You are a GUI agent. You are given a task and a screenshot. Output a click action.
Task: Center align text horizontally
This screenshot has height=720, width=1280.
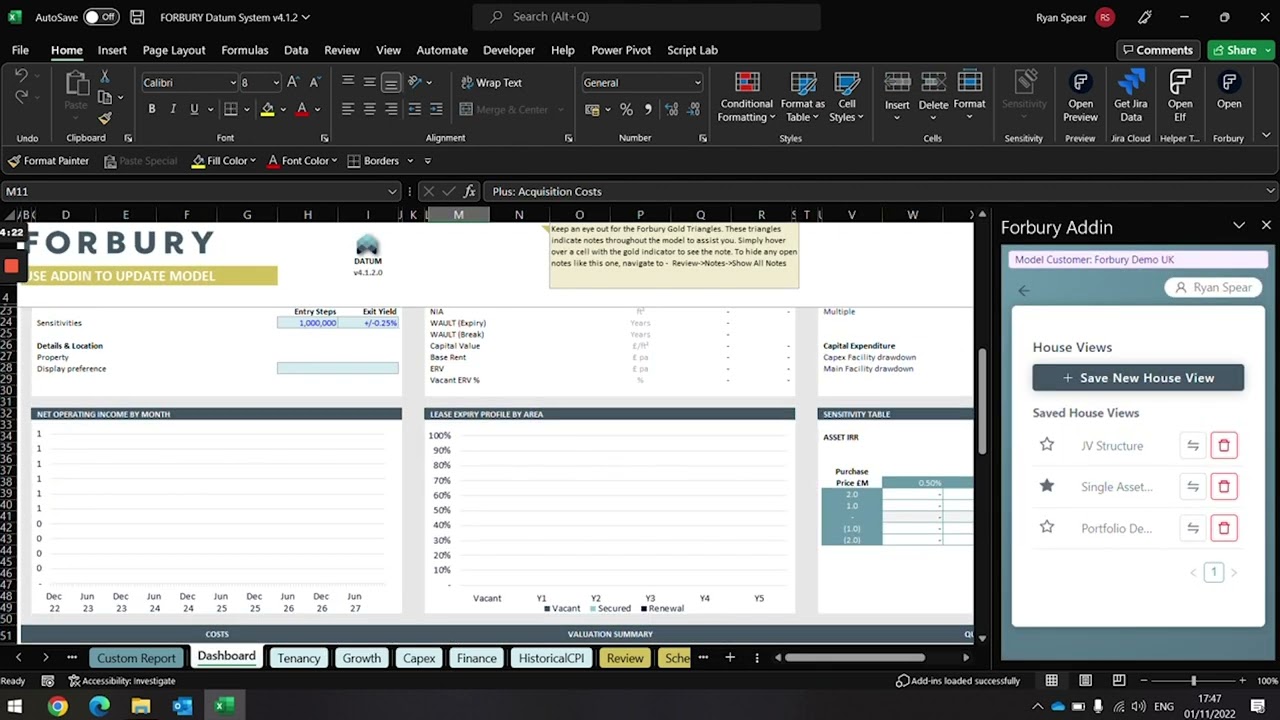pyautogui.click(x=369, y=109)
